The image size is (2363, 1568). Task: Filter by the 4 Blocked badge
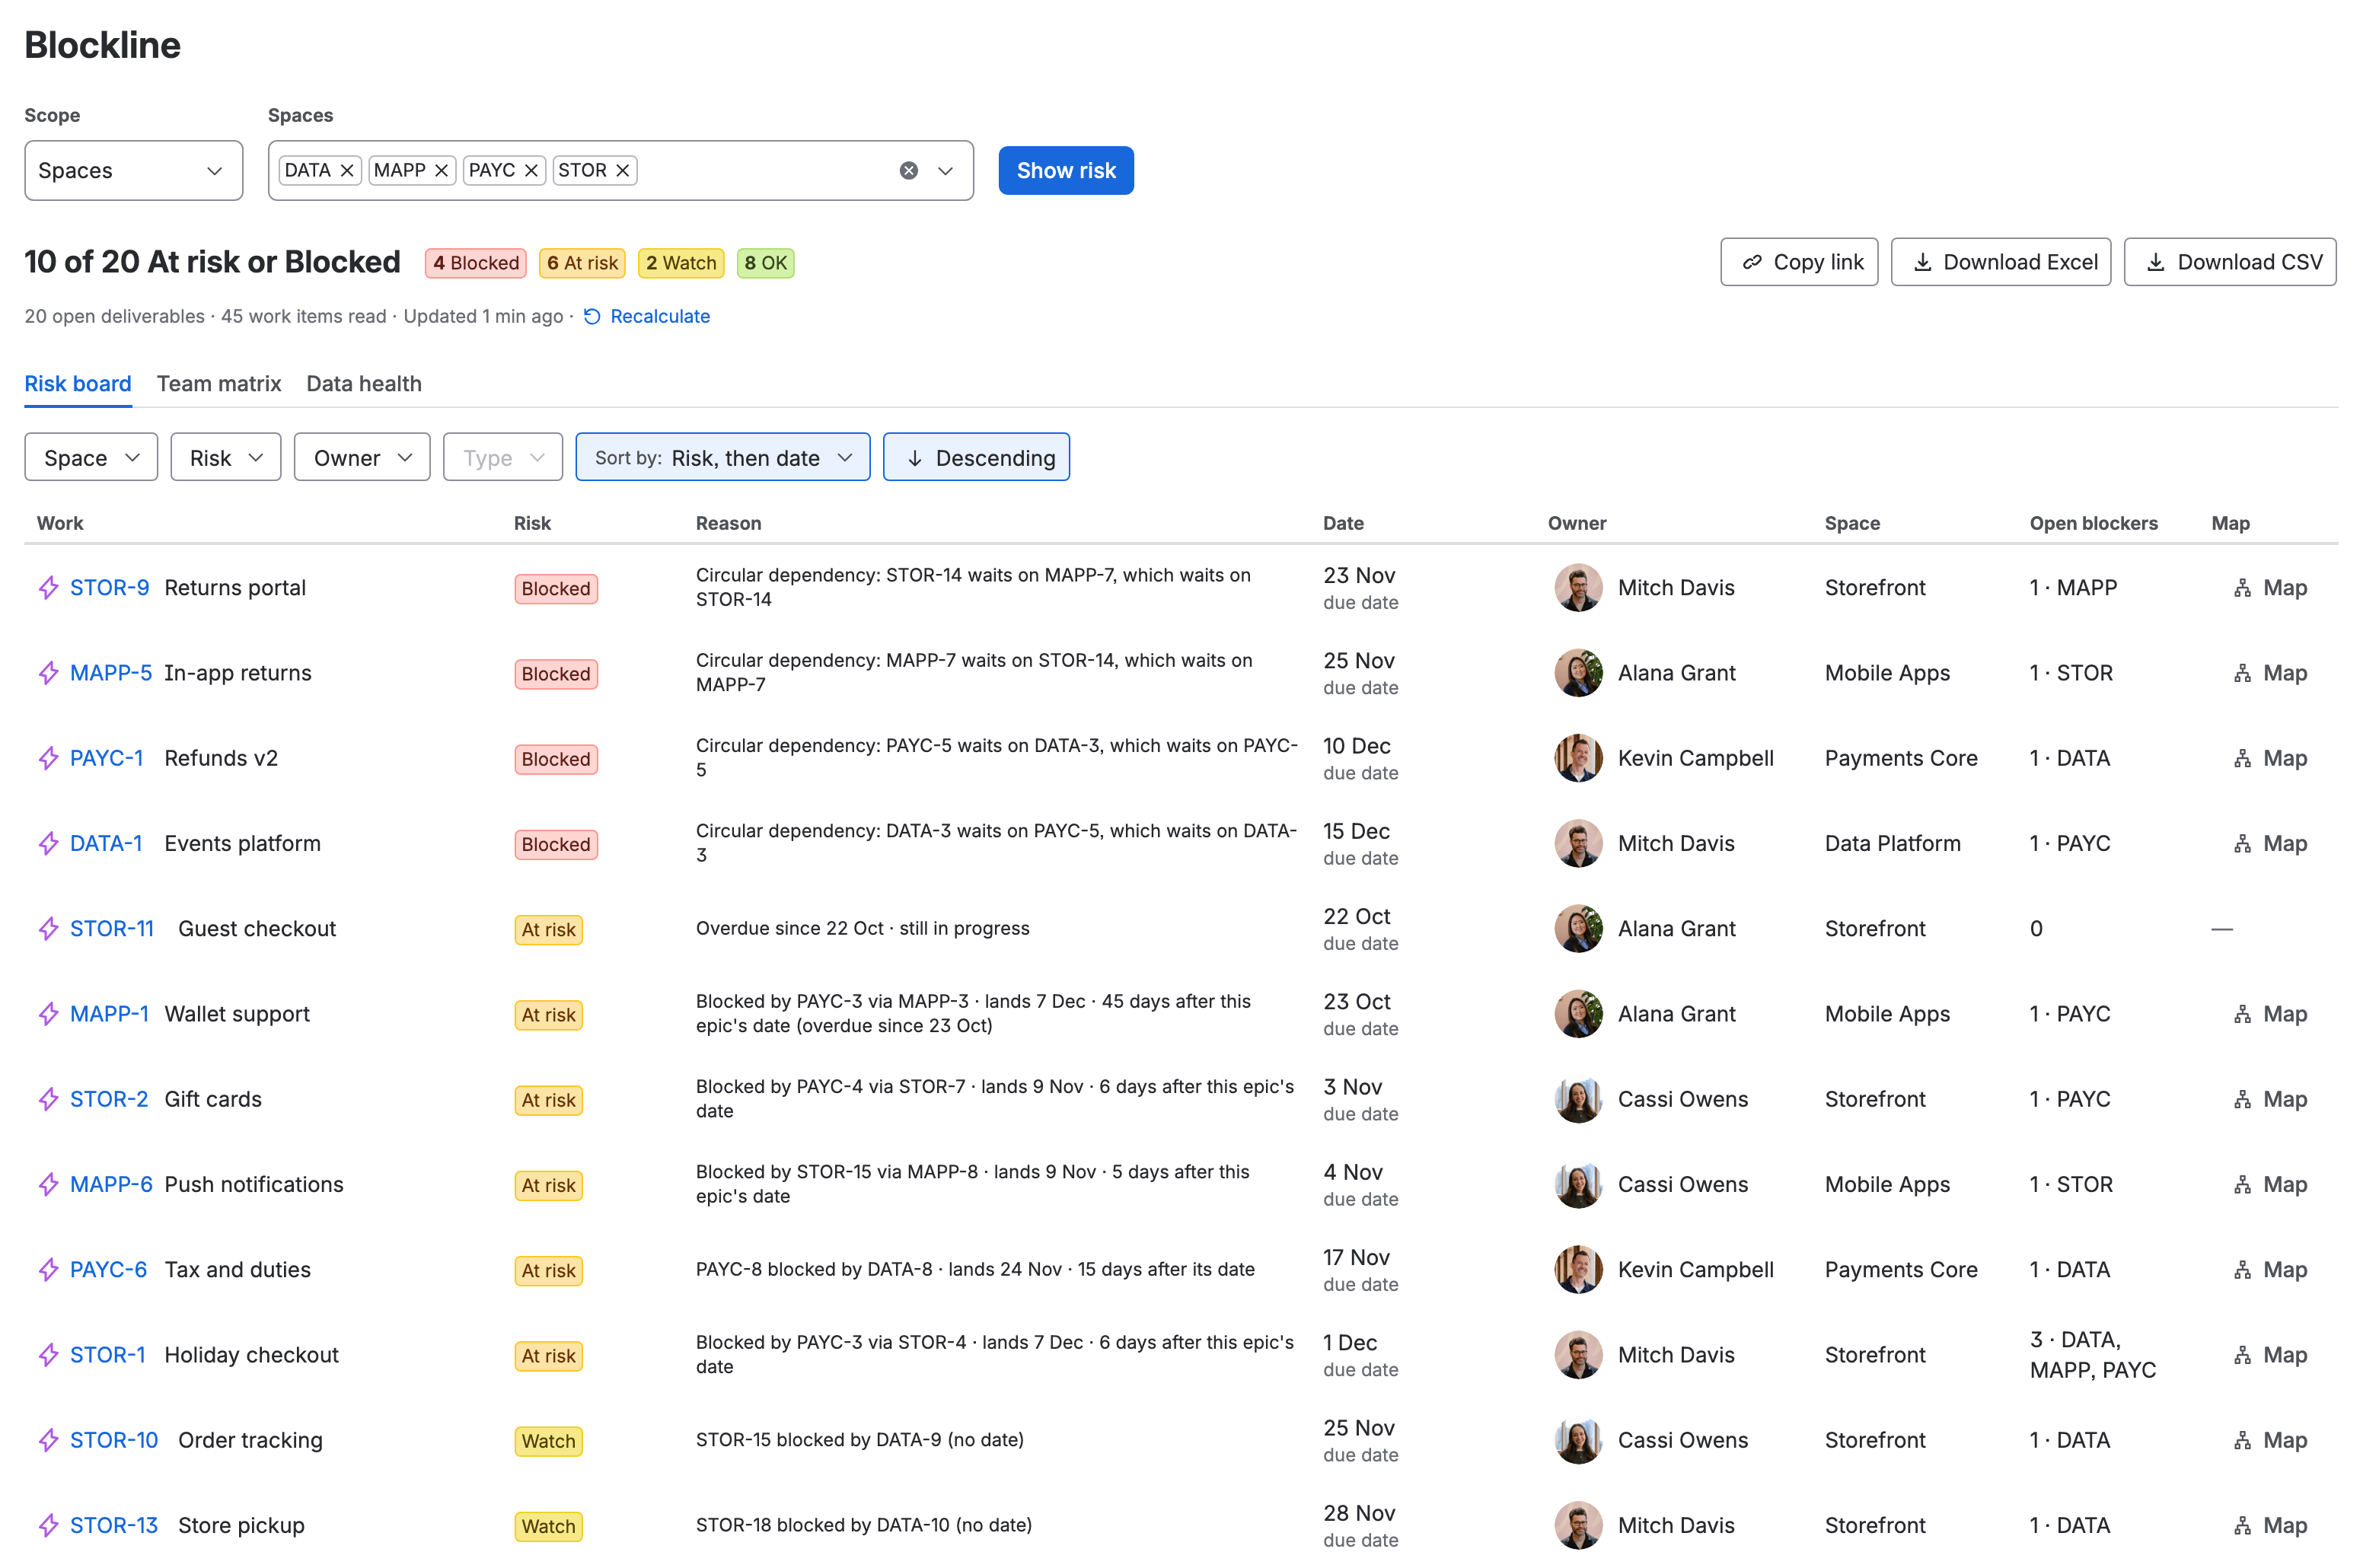pyautogui.click(x=475, y=263)
